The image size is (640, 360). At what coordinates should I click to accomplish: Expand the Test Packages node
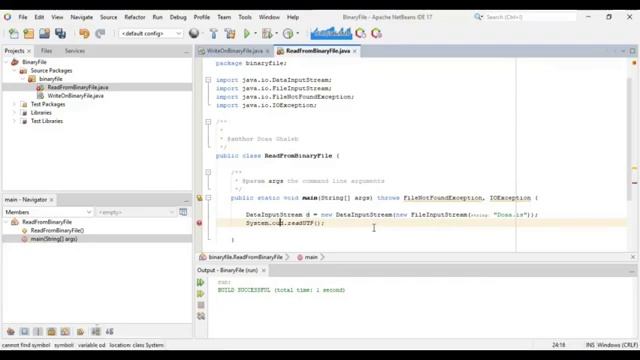[14, 104]
